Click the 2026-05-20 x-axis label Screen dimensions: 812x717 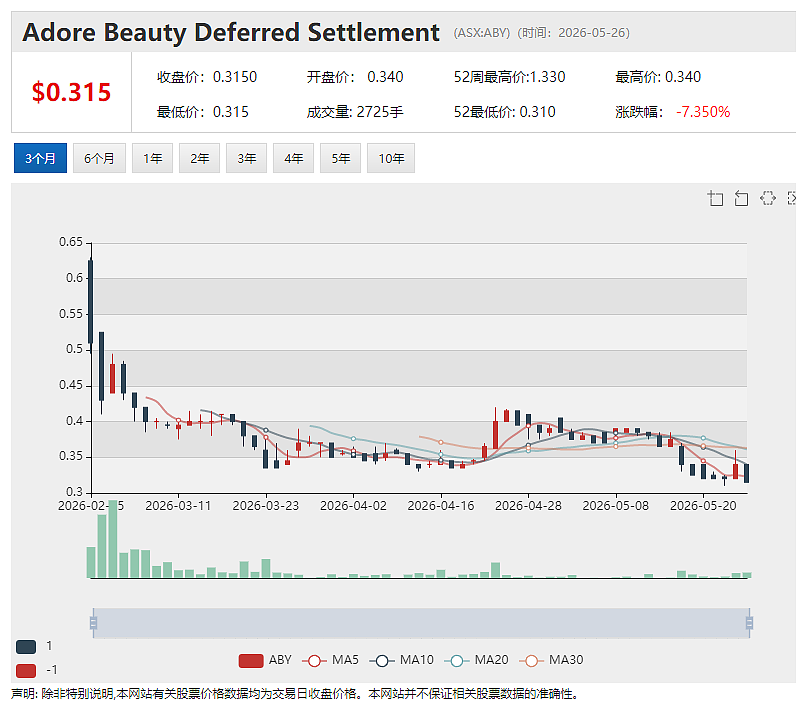[x=703, y=506]
